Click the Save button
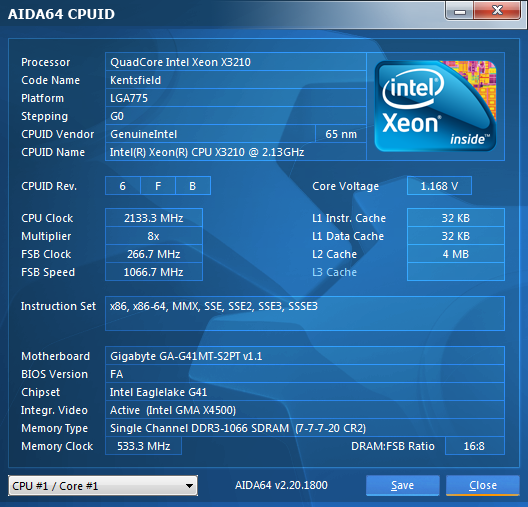This screenshot has height=507, width=528. (x=402, y=485)
